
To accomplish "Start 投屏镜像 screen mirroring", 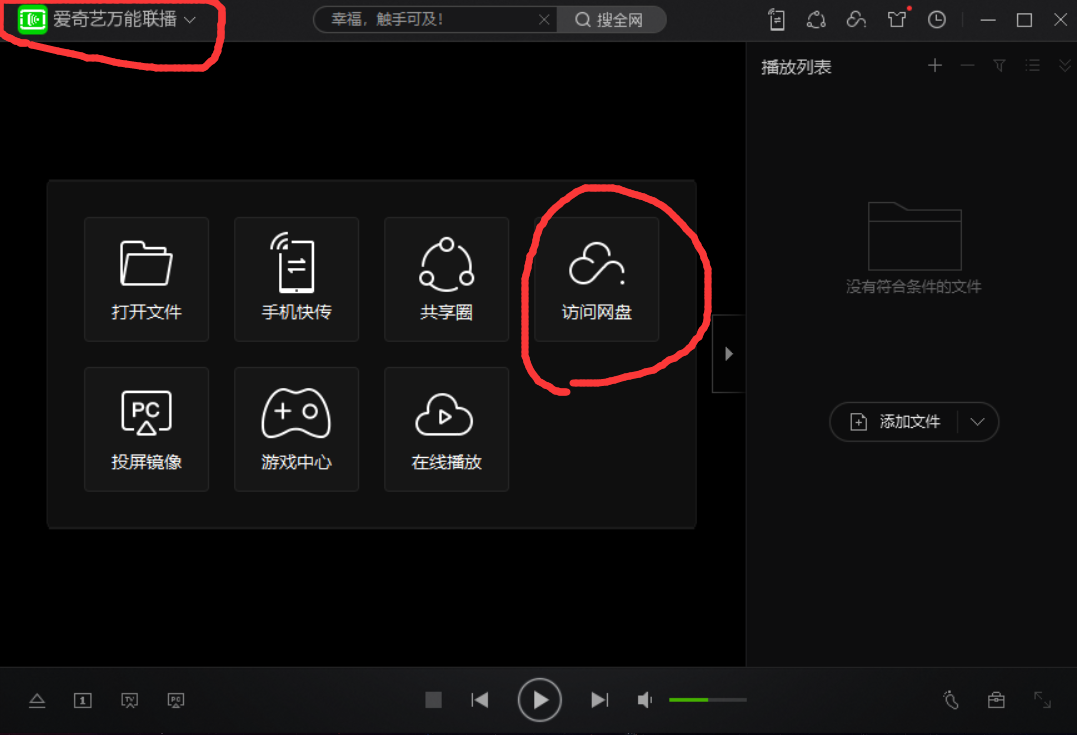I will [x=146, y=429].
